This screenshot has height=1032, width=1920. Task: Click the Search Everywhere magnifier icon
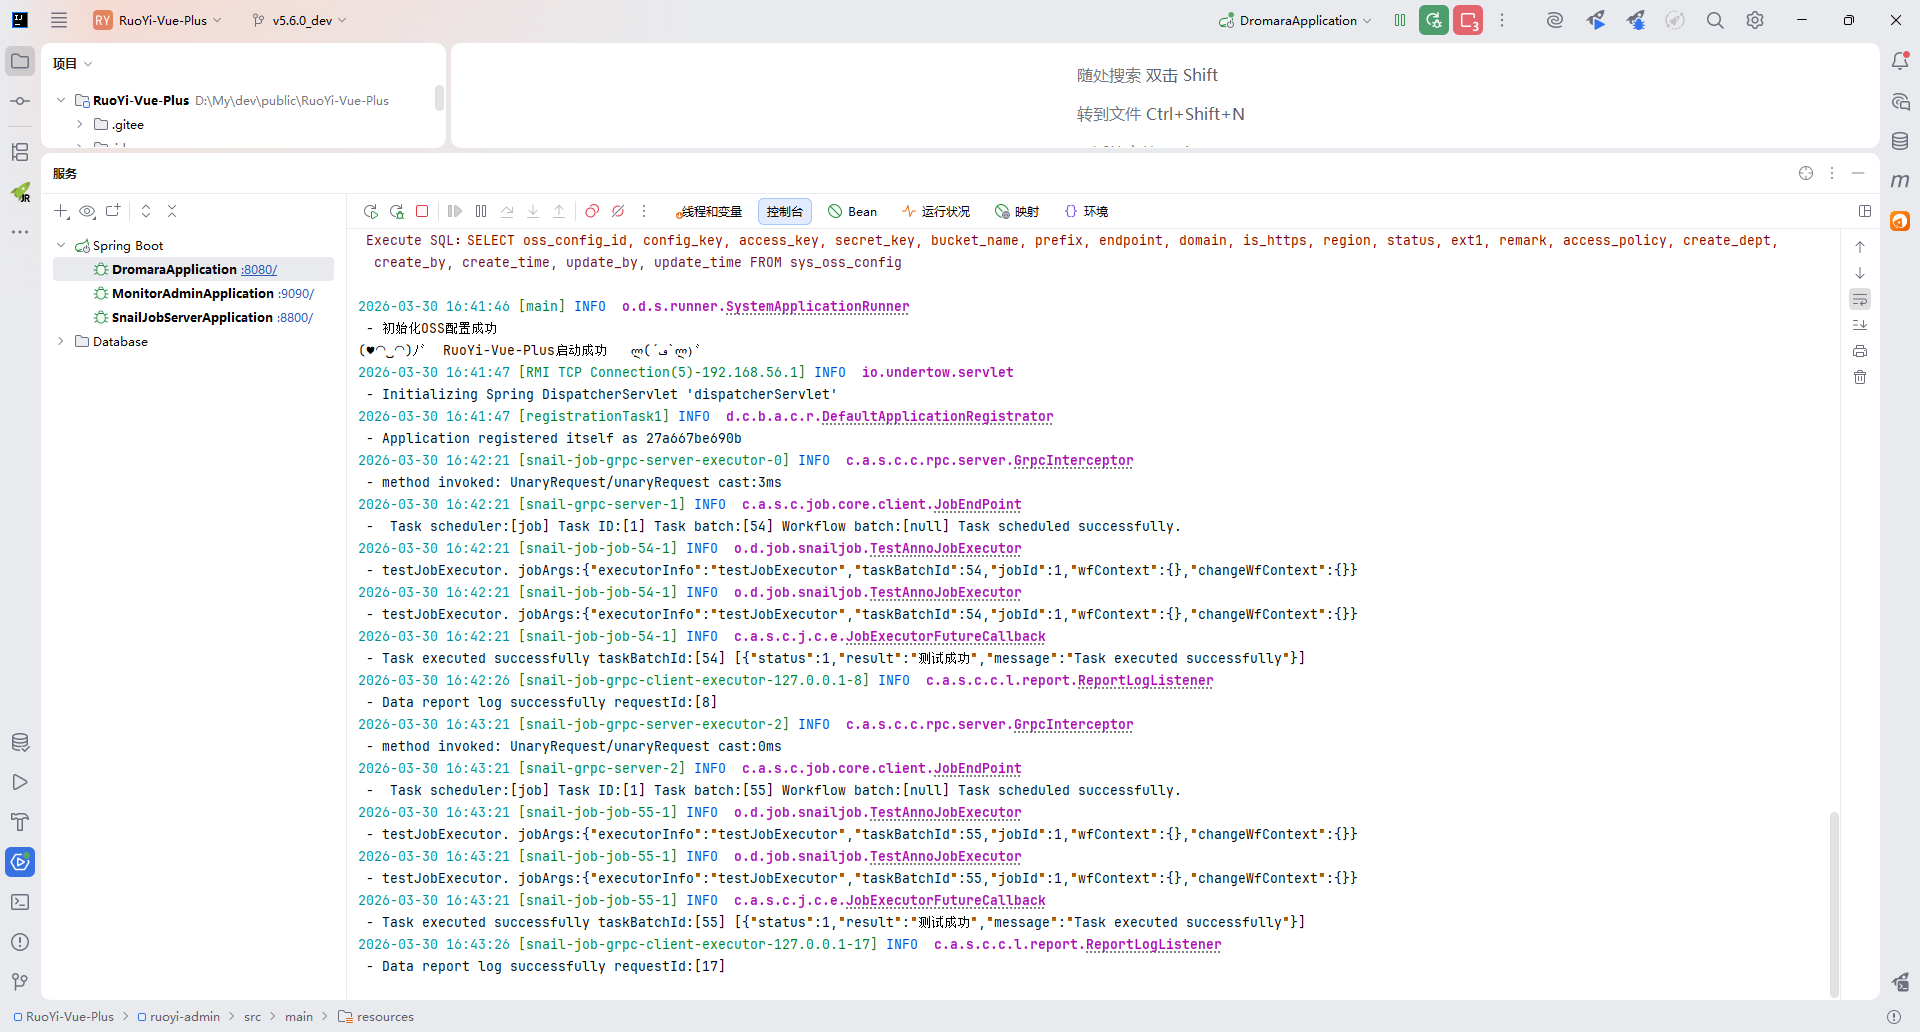coord(1715,20)
